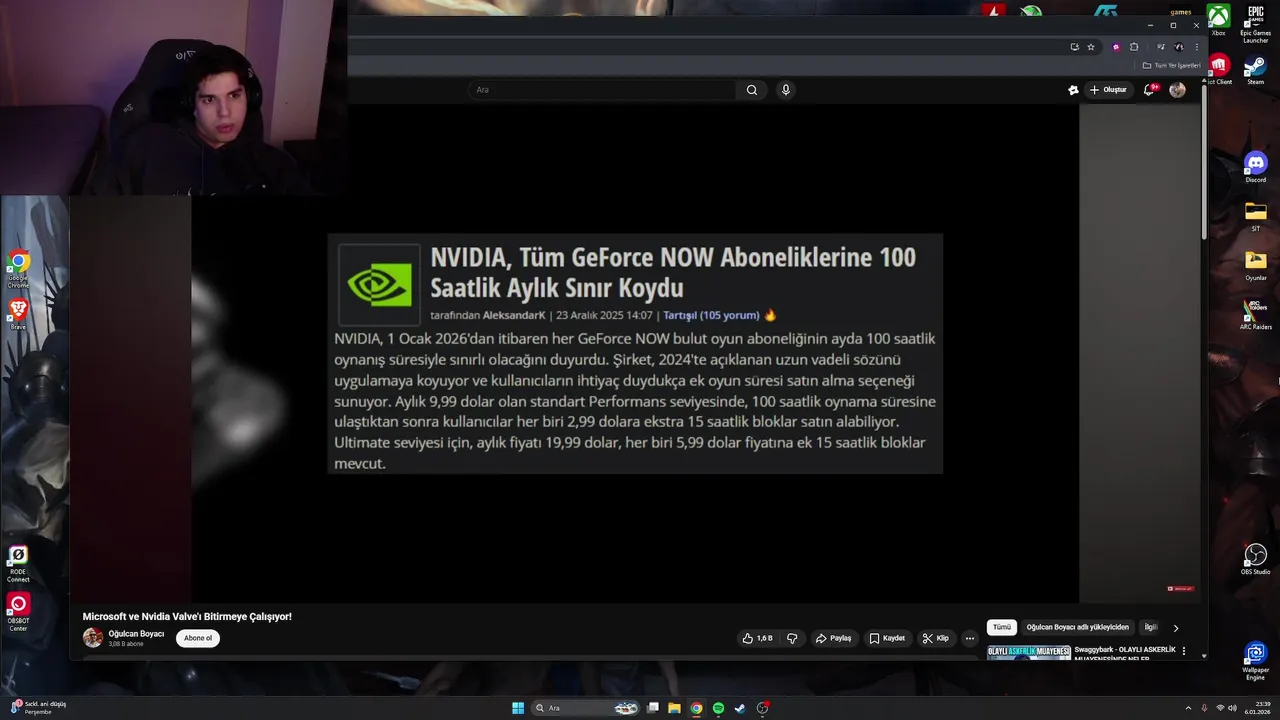Click the taskbar Ara search box

tap(587, 708)
